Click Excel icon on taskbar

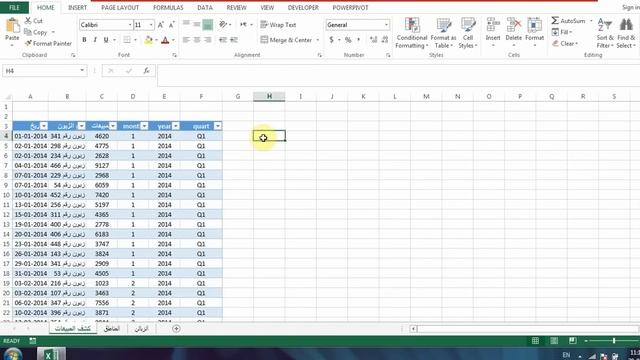click(51, 354)
